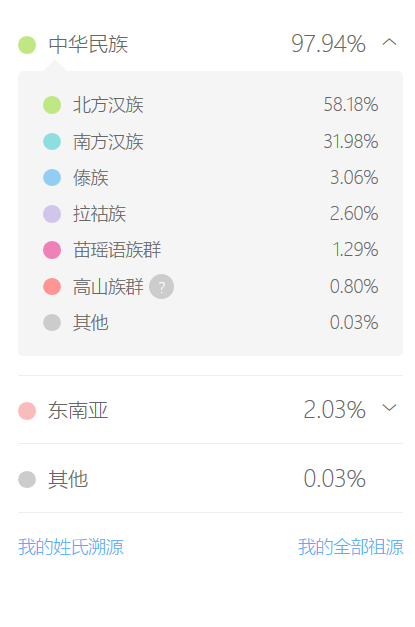Click the 东南亚 category heading
Screen dimensions: 415x627
(78, 411)
